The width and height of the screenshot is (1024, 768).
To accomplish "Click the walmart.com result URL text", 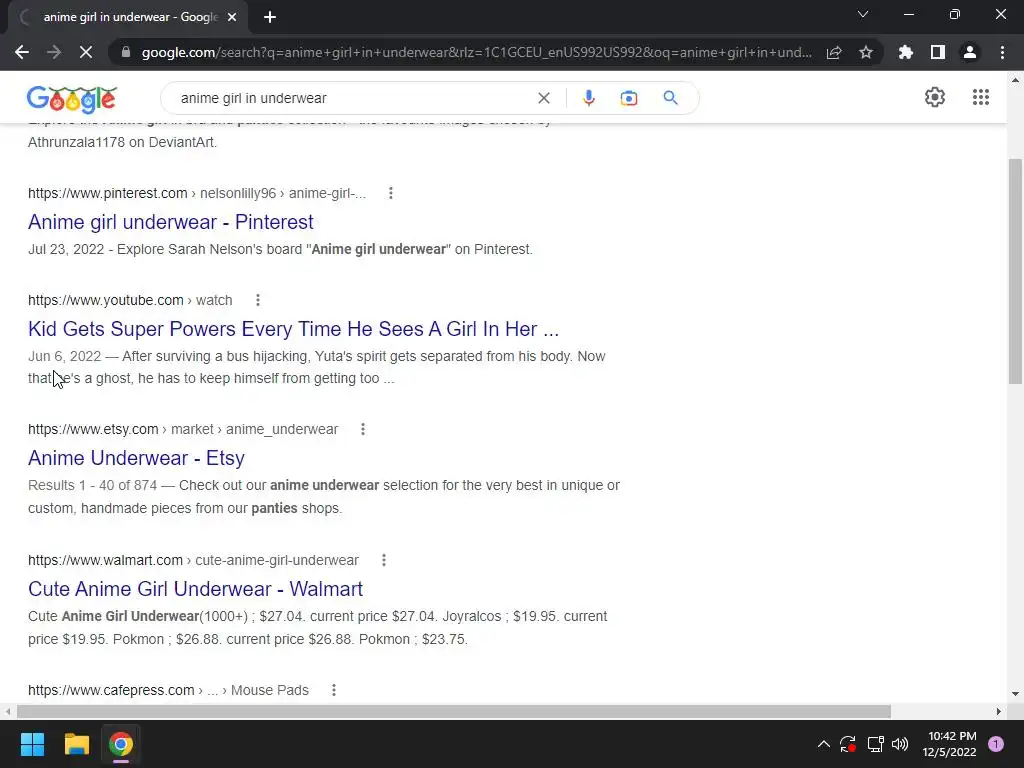I will pos(193,560).
